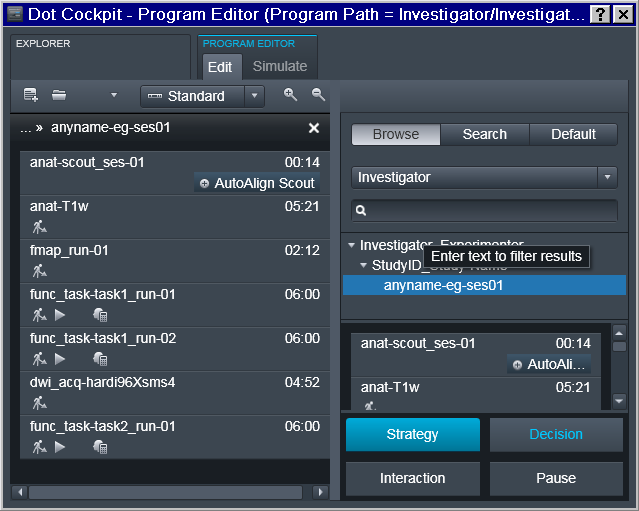Click person icon under func_task-task1_run-01
The image size is (639, 511).
40,315
